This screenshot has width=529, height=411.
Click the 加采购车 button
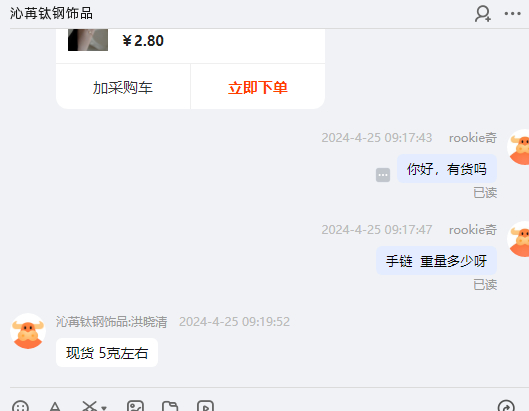pyautogui.click(x=123, y=87)
